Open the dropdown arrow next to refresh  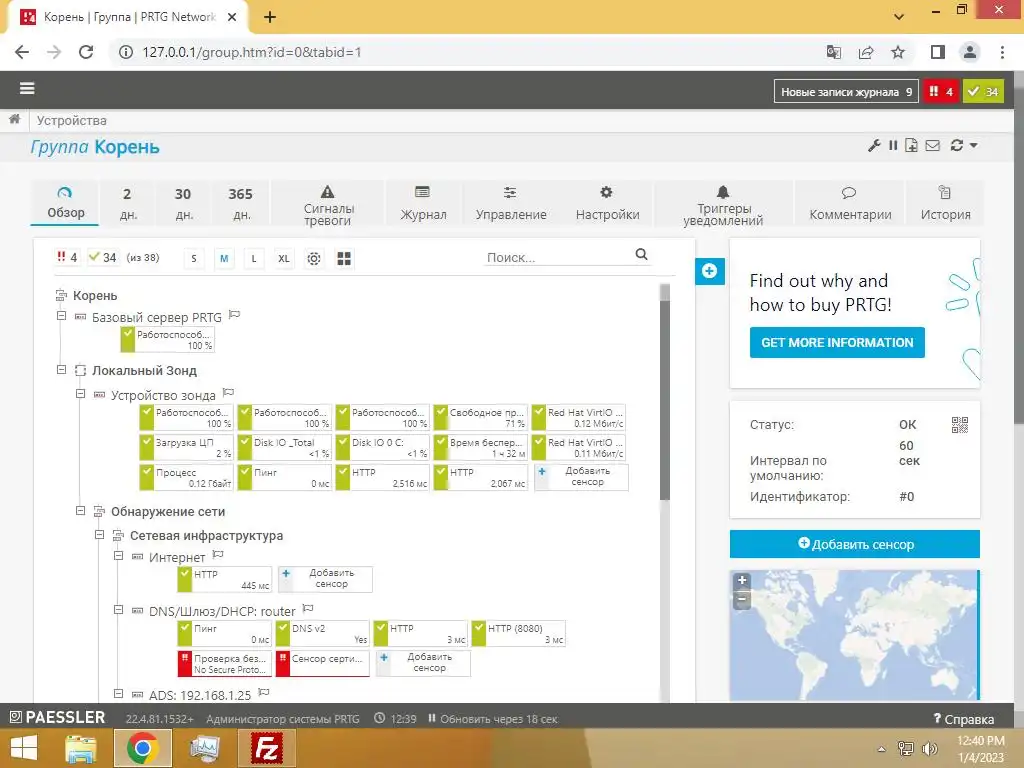[974, 146]
